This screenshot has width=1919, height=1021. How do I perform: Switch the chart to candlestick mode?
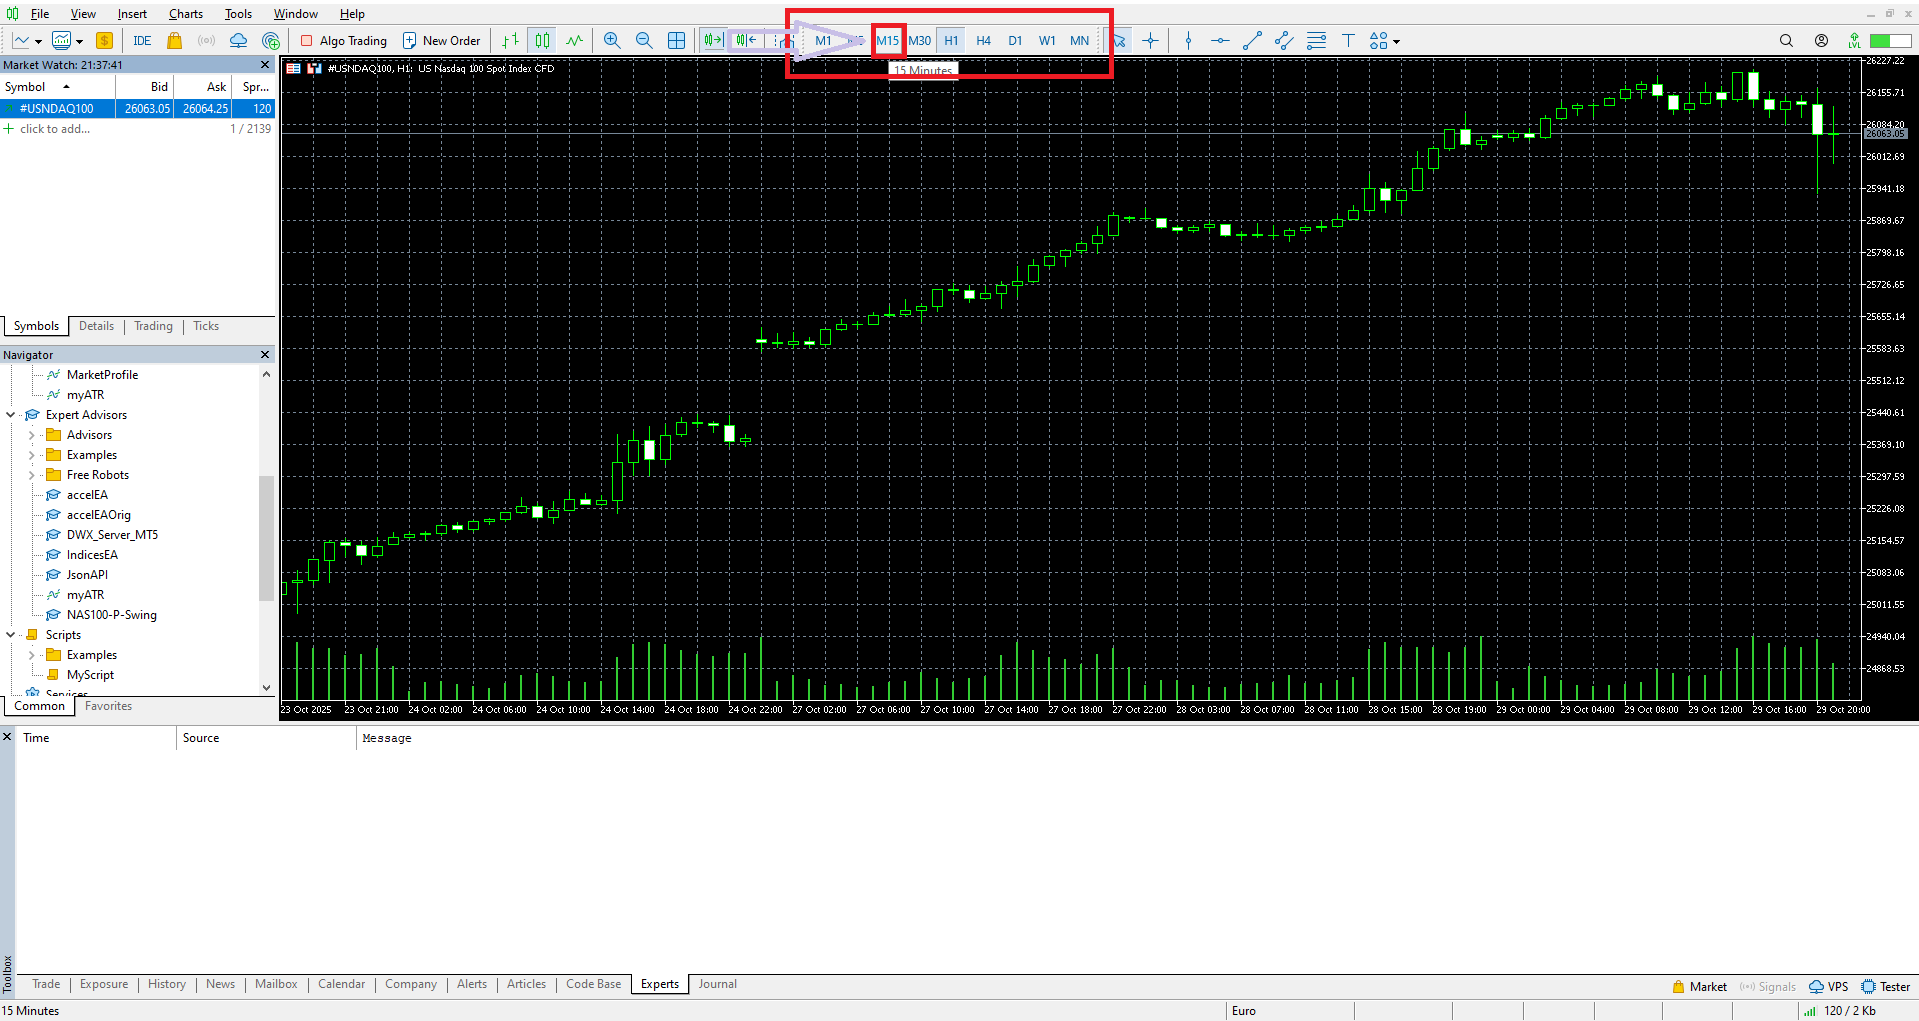pos(541,40)
